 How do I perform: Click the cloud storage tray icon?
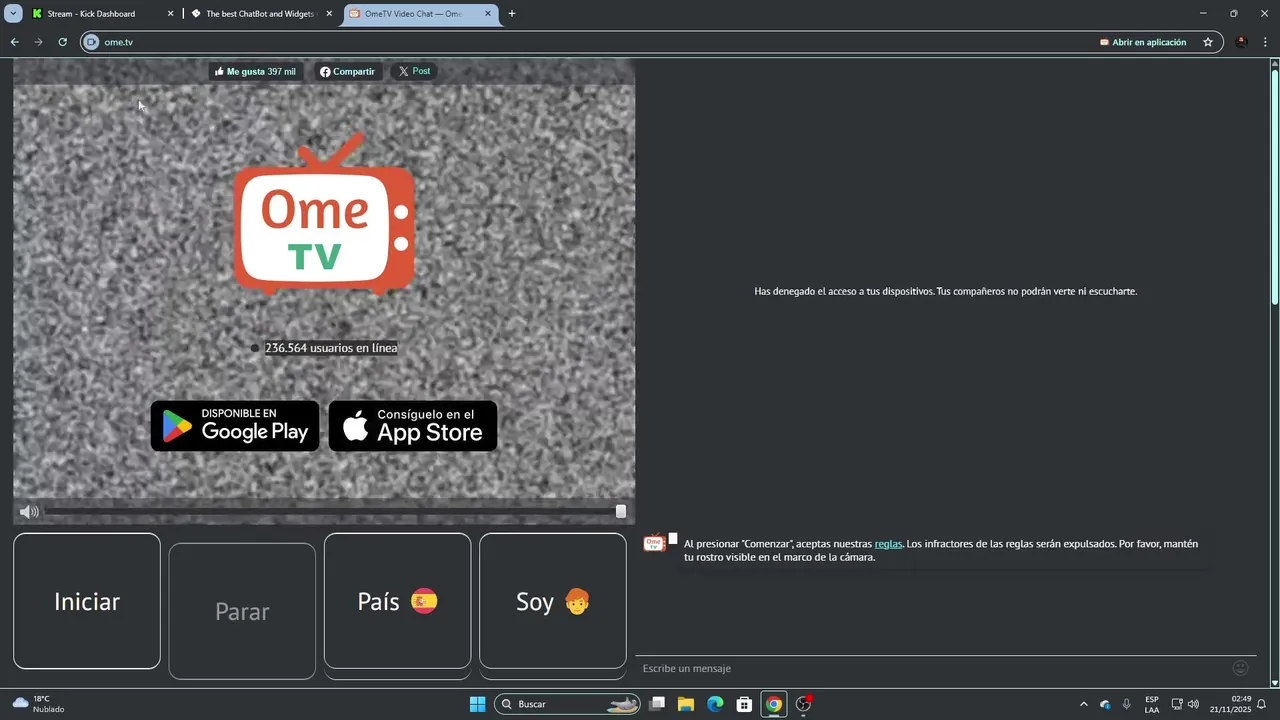click(1105, 704)
